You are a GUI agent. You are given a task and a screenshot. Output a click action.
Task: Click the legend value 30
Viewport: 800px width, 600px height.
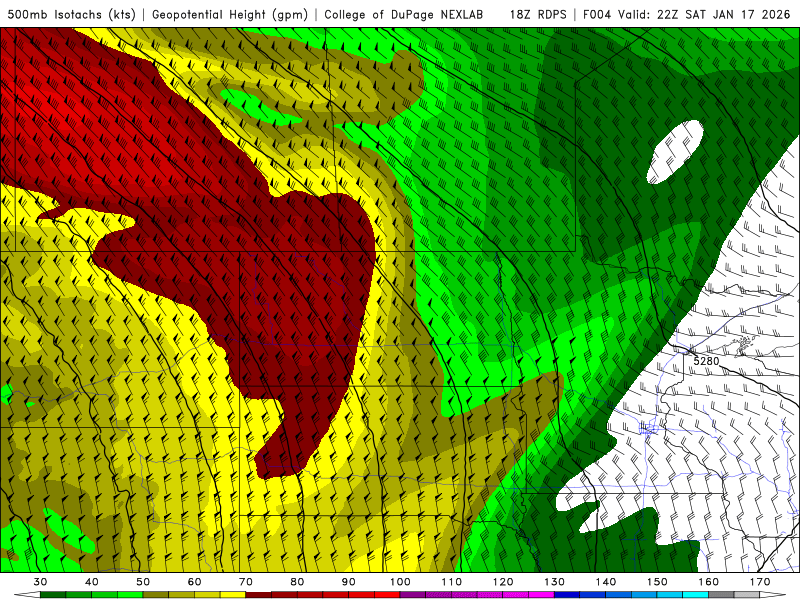point(40,582)
